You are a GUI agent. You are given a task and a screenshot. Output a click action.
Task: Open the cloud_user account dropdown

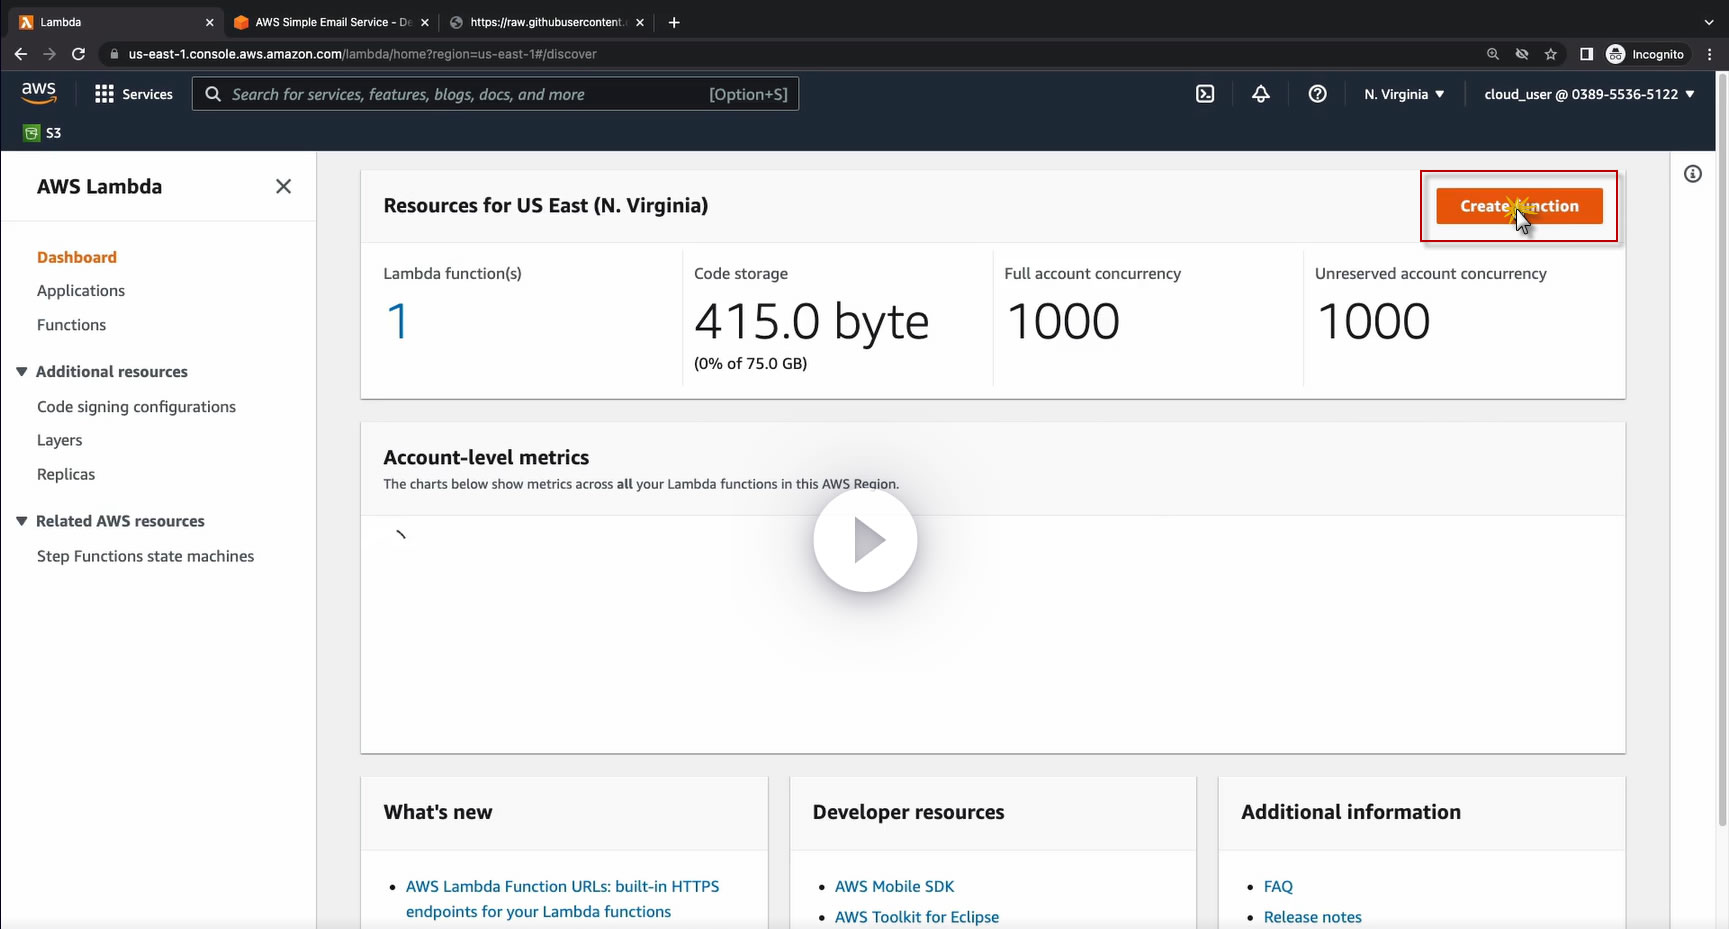point(1589,94)
